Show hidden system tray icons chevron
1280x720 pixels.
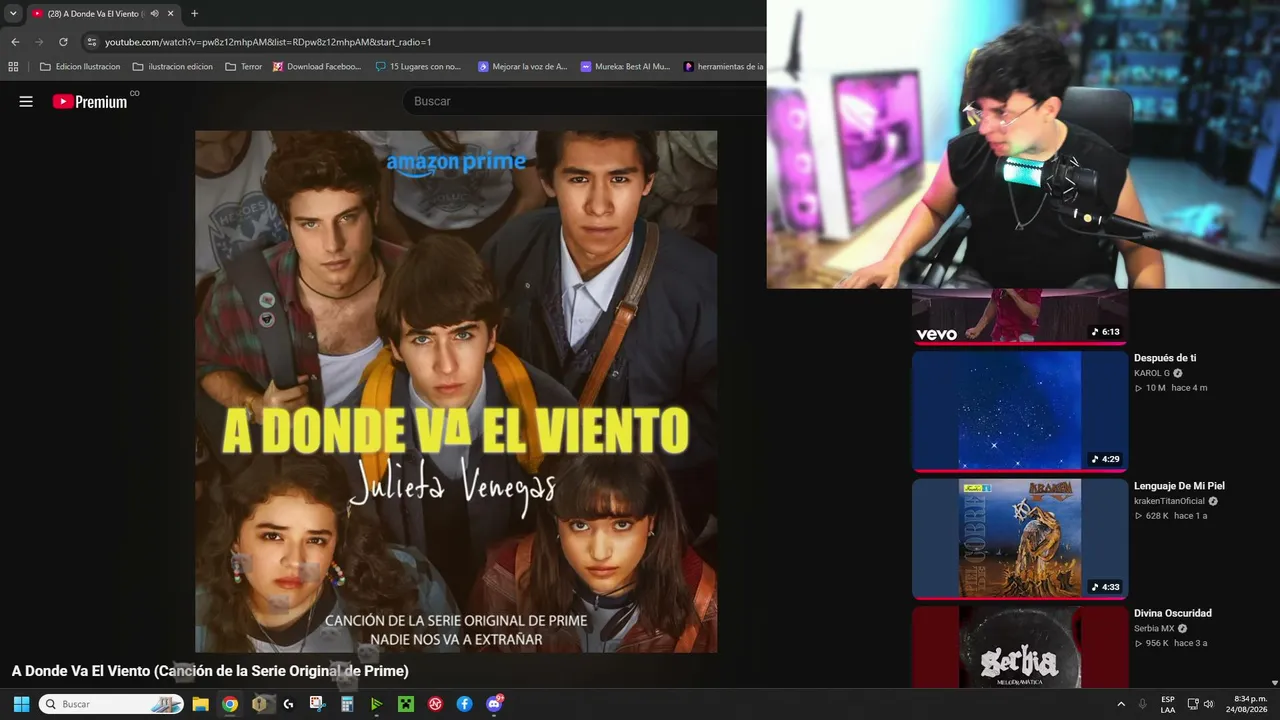(1121, 704)
